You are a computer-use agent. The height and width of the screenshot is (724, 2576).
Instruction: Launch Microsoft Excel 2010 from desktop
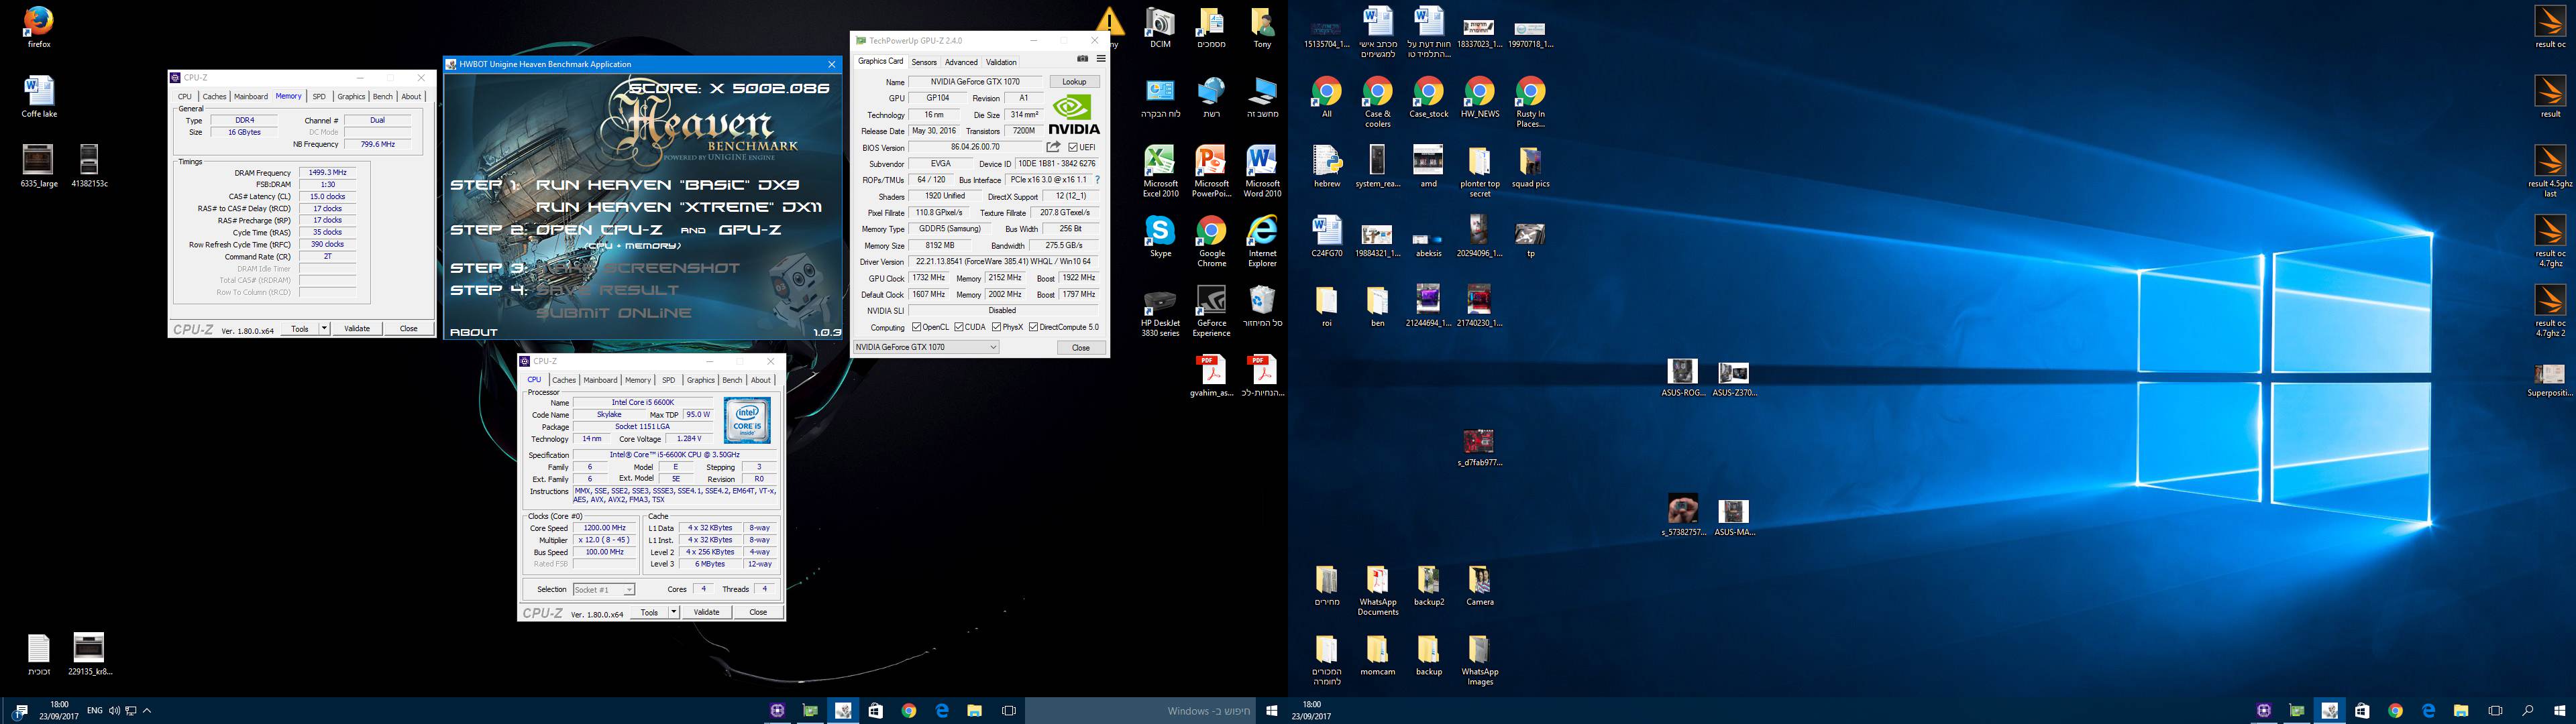(x=1160, y=171)
